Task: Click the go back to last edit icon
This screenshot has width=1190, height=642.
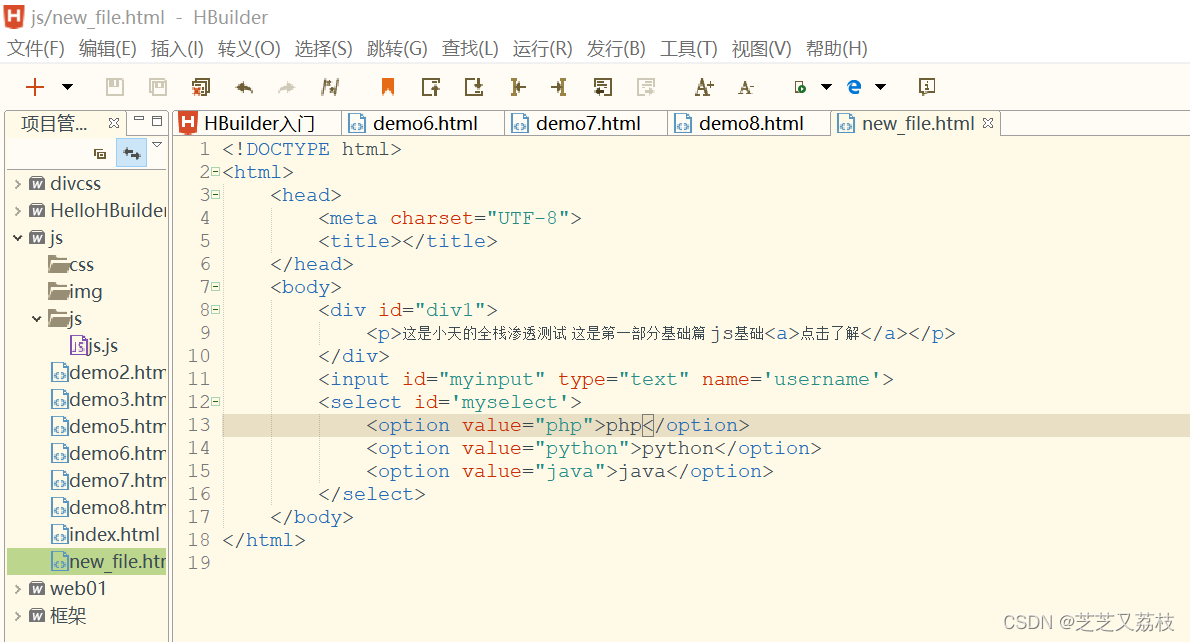Action: [603, 87]
